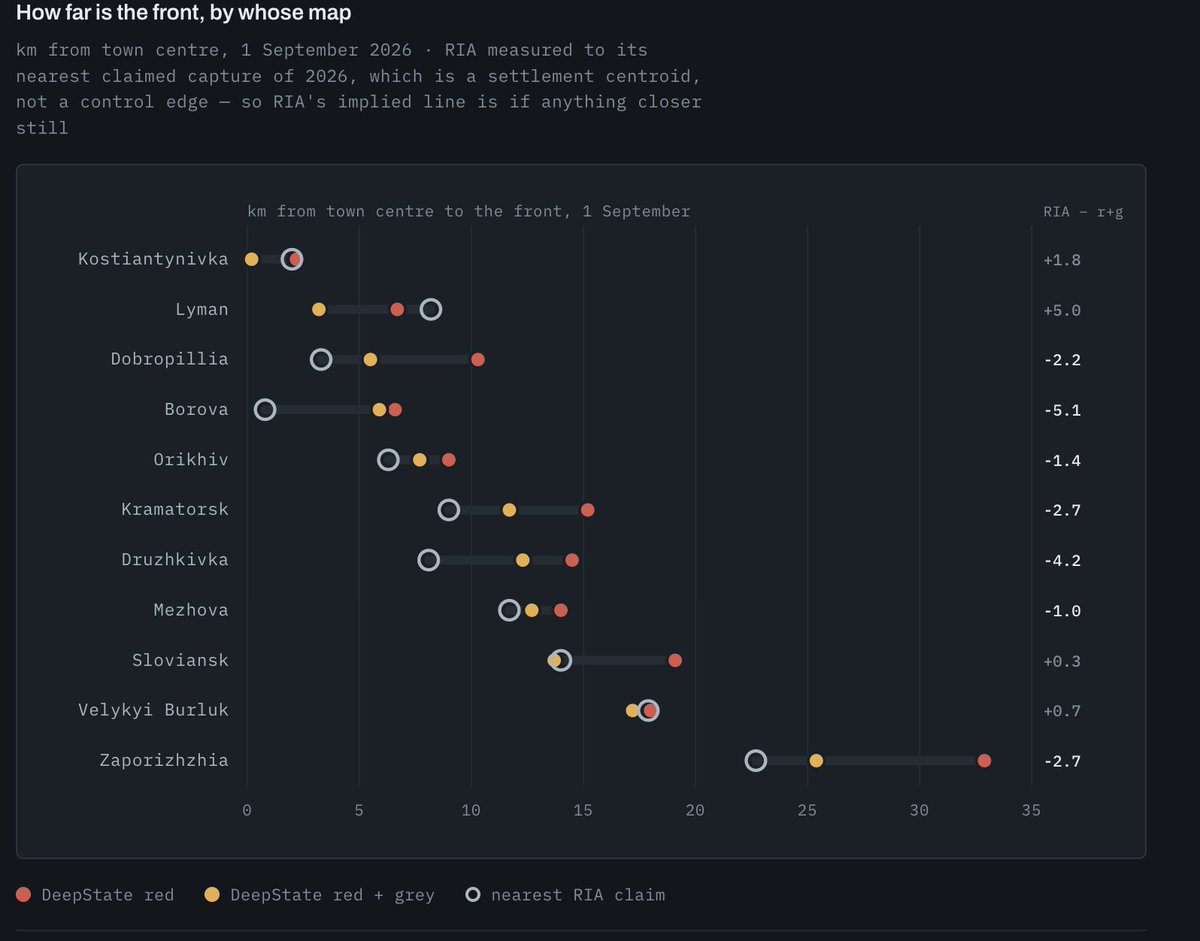
Task: Select the RIA ring marker in Druzhkivka row
Action: pyautogui.click(x=428, y=560)
